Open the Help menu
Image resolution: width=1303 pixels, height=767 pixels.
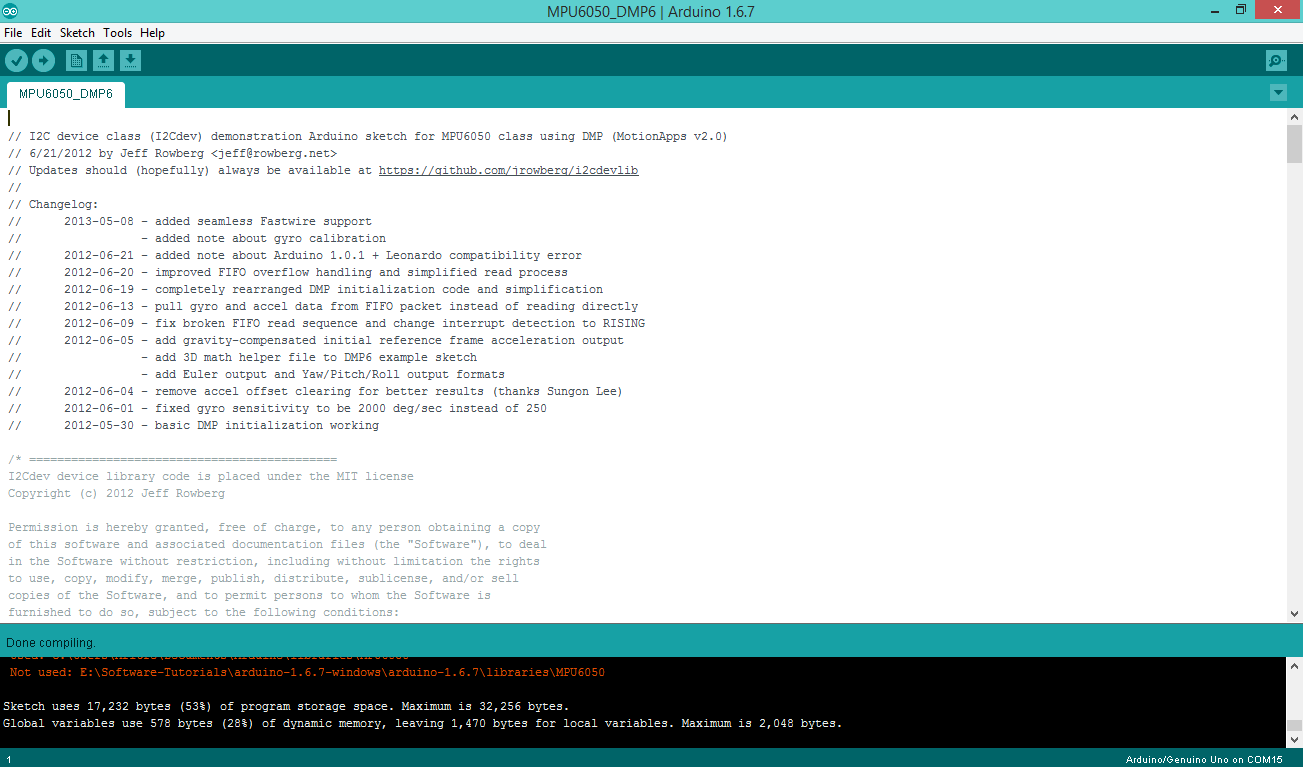(152, 33)
